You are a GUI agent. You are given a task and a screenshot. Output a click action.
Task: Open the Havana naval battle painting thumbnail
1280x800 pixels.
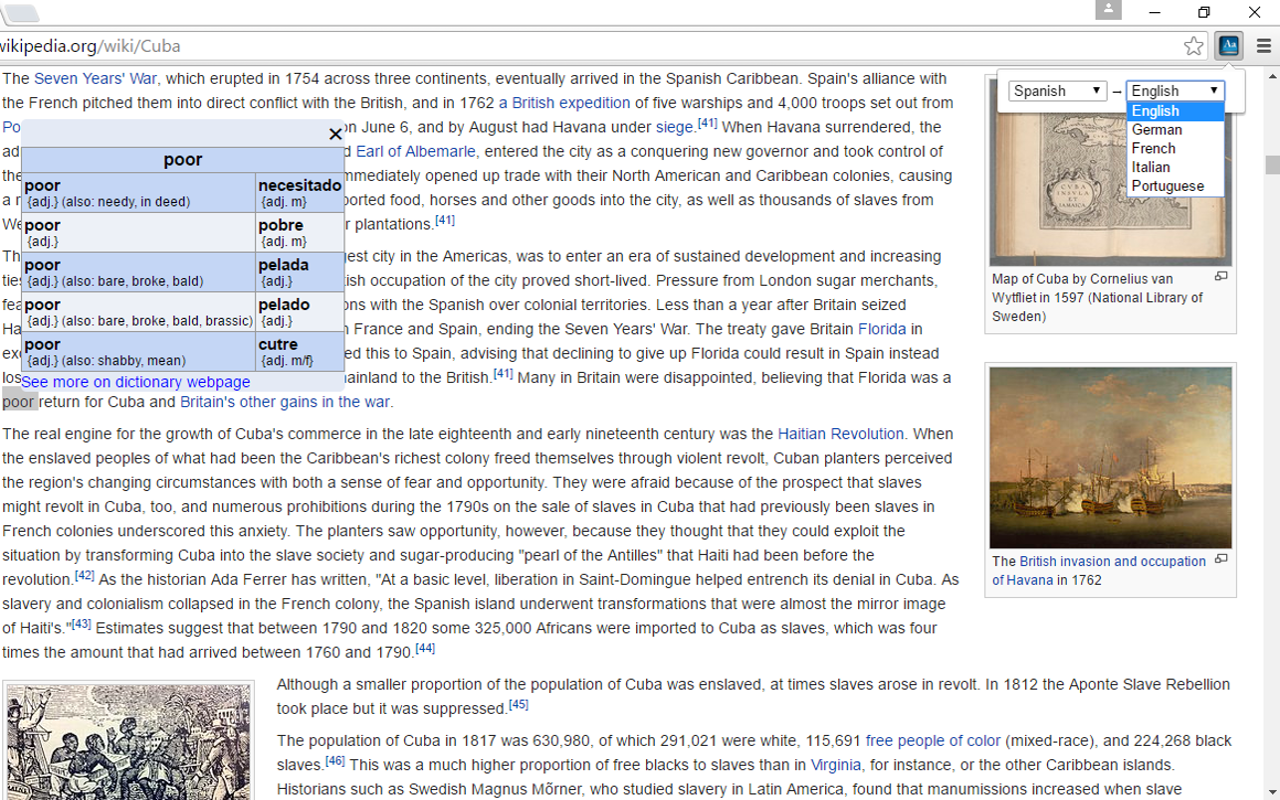[1110, 458]
